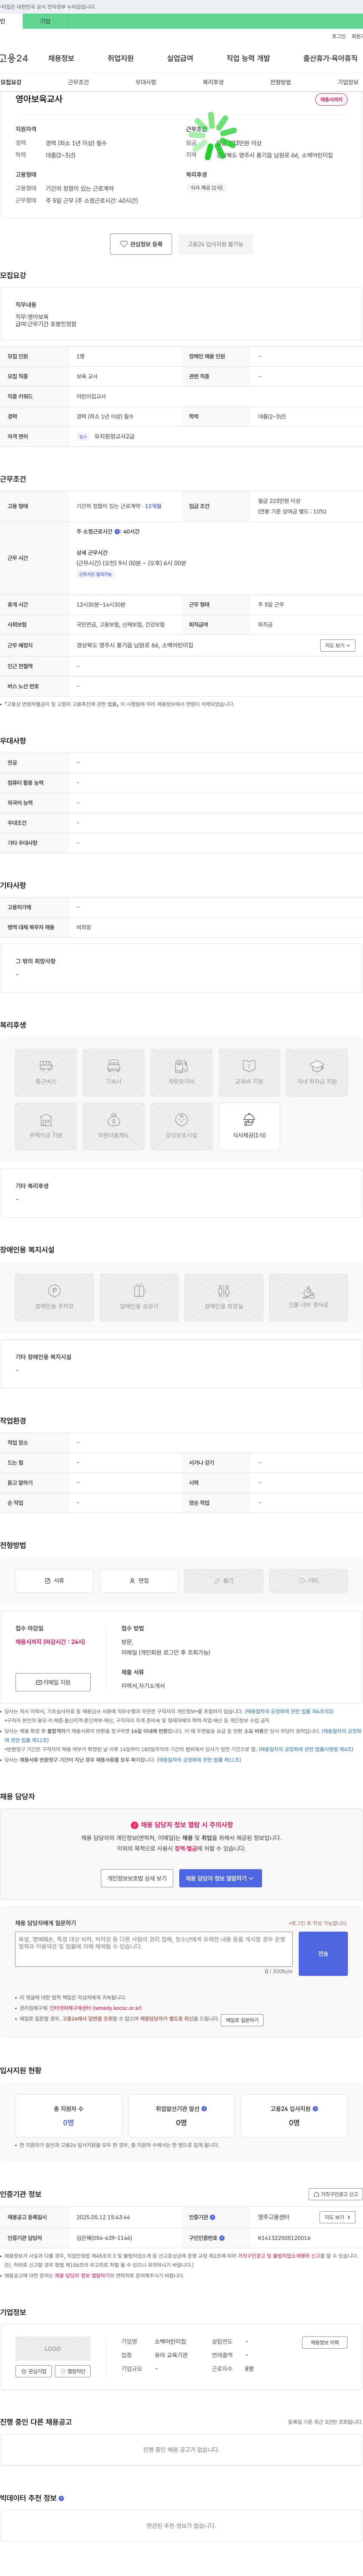Screen dimensions: 363x2576
Task: Click the info icon beside 취업알선기관 알선
Action: point(205,2109)
